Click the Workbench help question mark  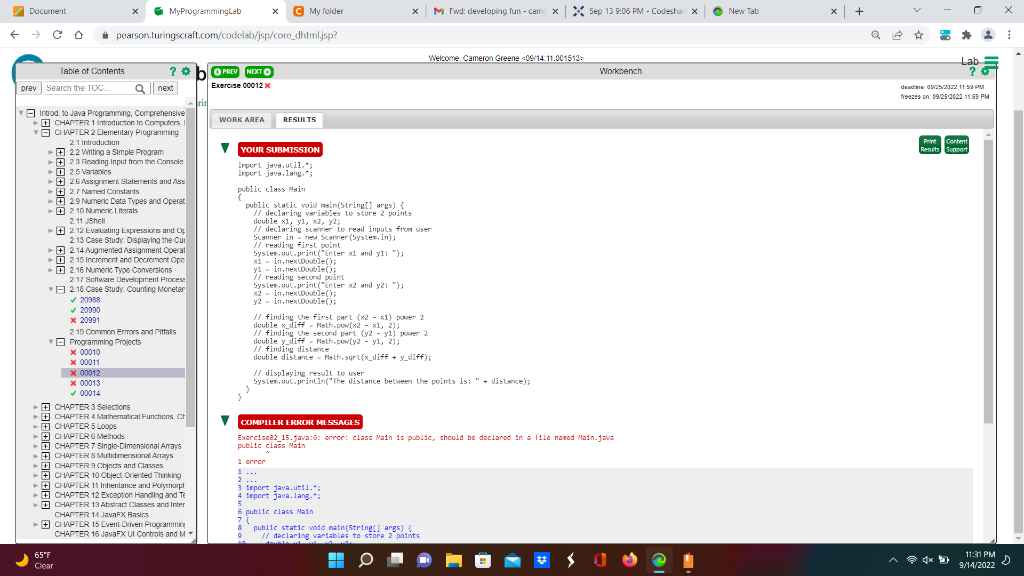(972, 71)
